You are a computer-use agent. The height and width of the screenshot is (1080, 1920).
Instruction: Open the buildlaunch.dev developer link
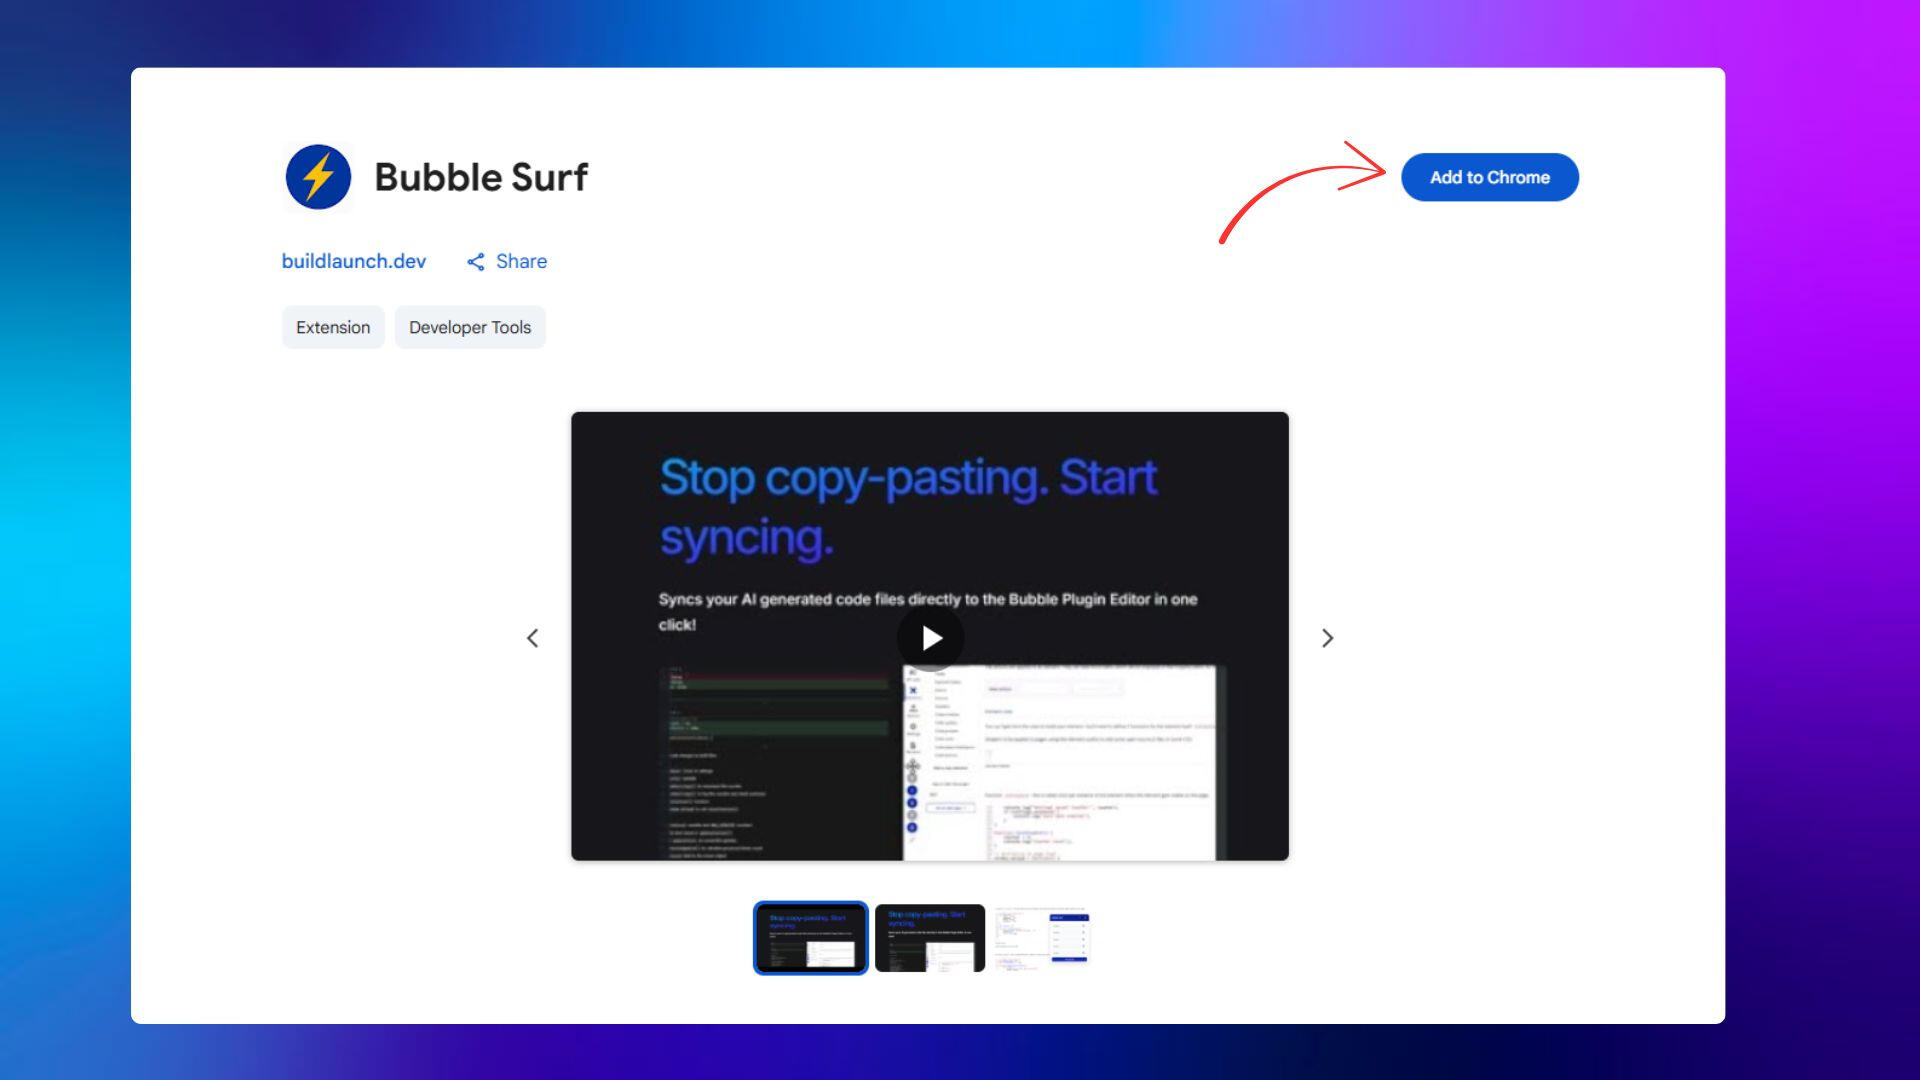point(354,261)
